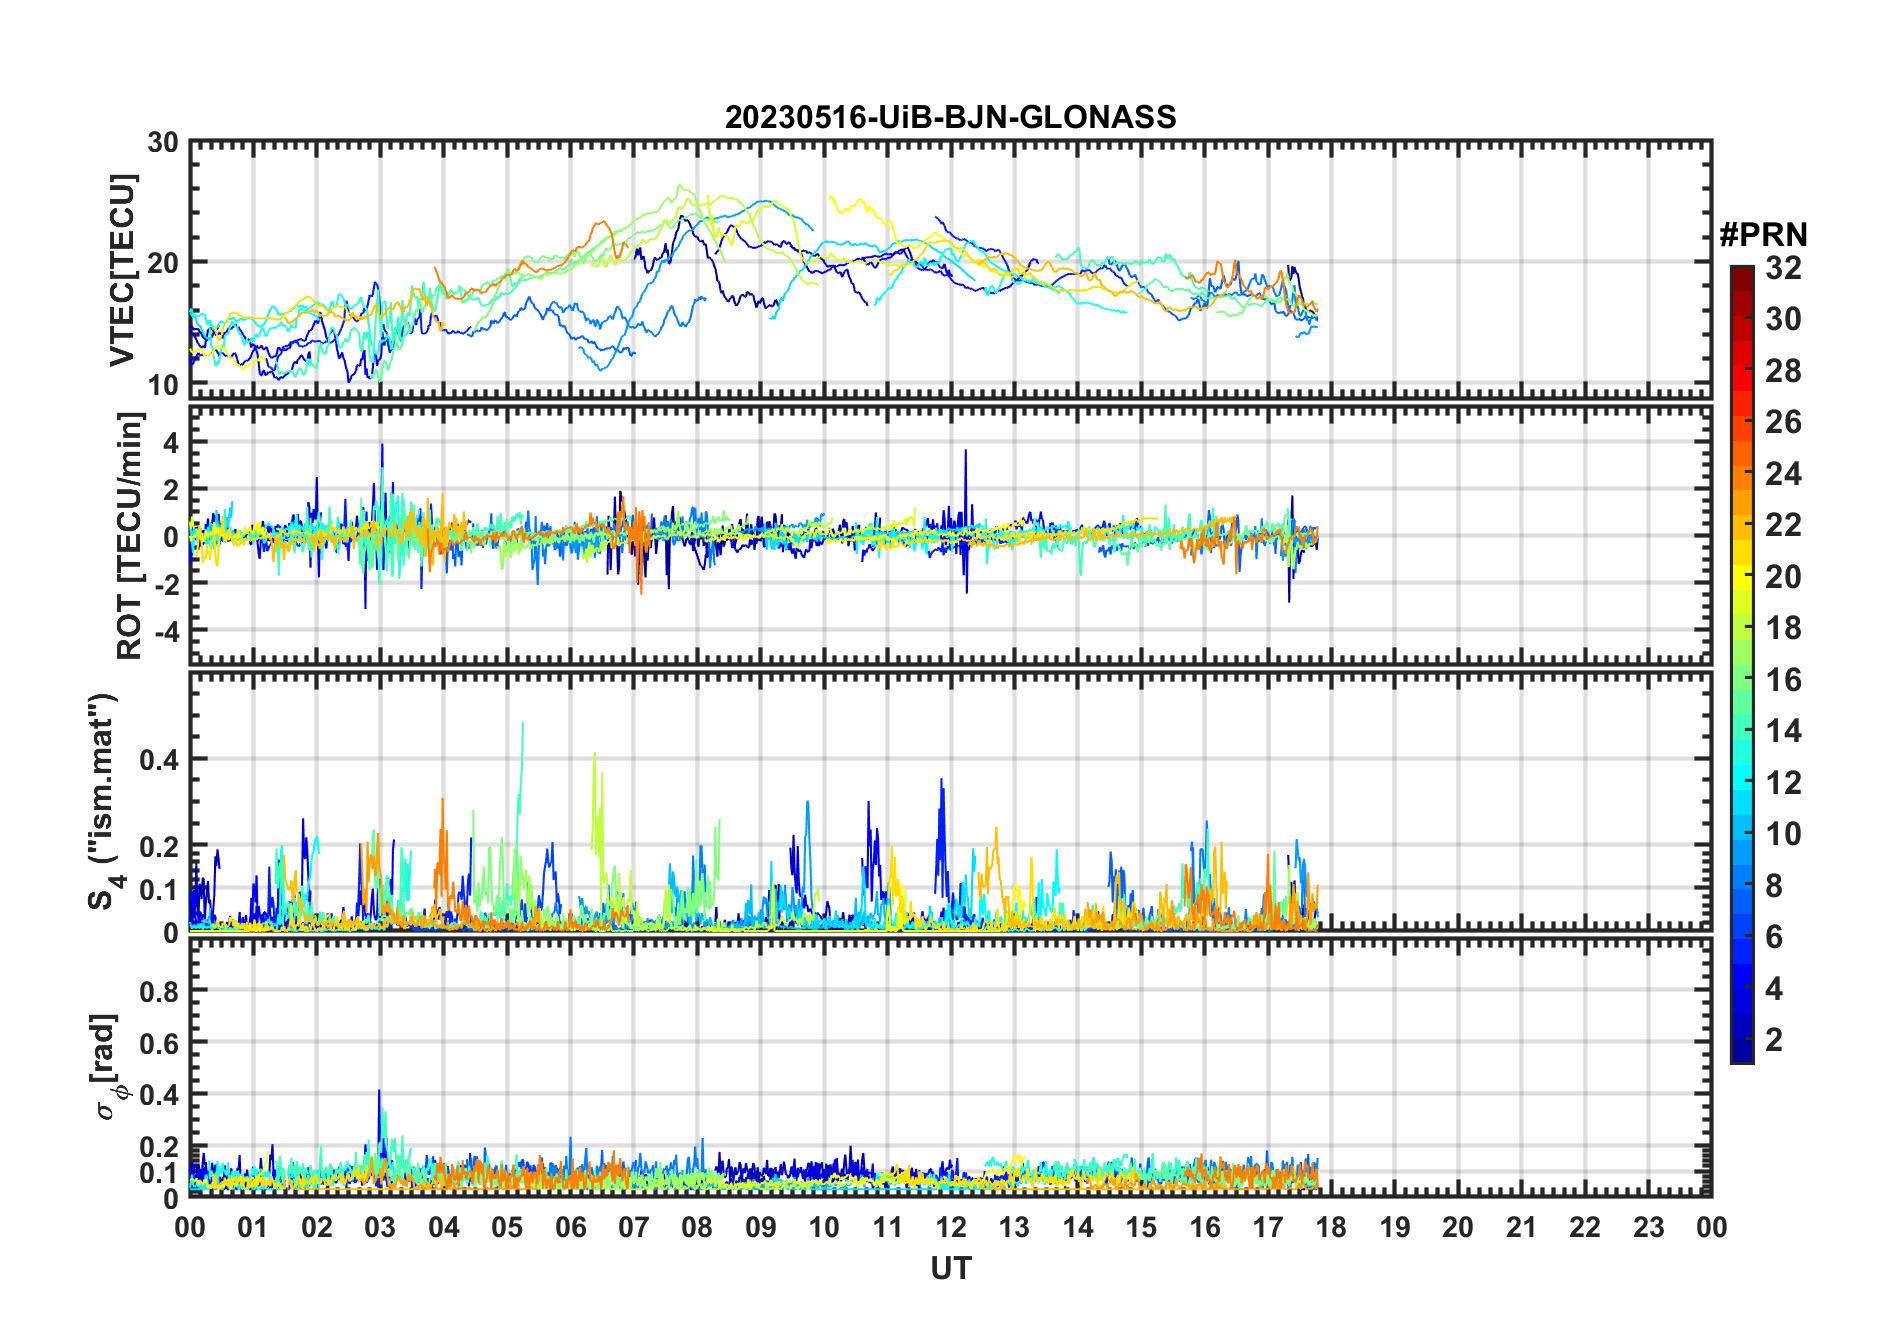1902x1330 pixels.
Task: Click colorbar tick label "6"
Action: 1774,937
